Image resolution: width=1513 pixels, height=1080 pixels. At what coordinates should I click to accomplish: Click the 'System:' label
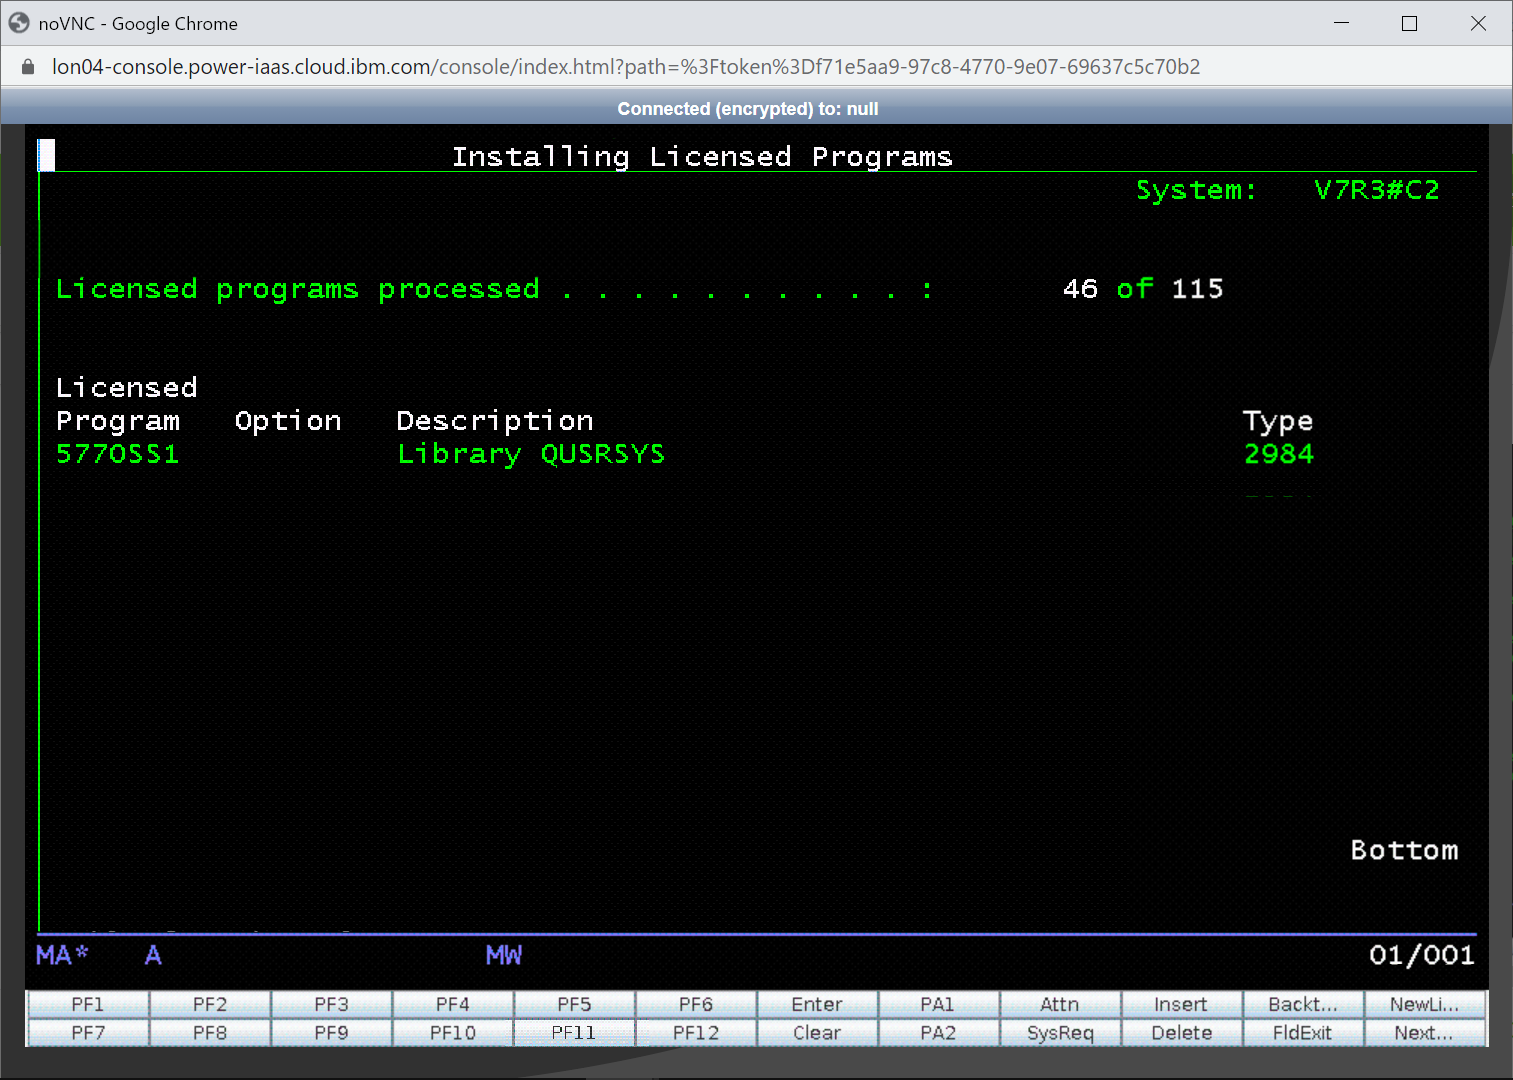tap(1197, 190)
